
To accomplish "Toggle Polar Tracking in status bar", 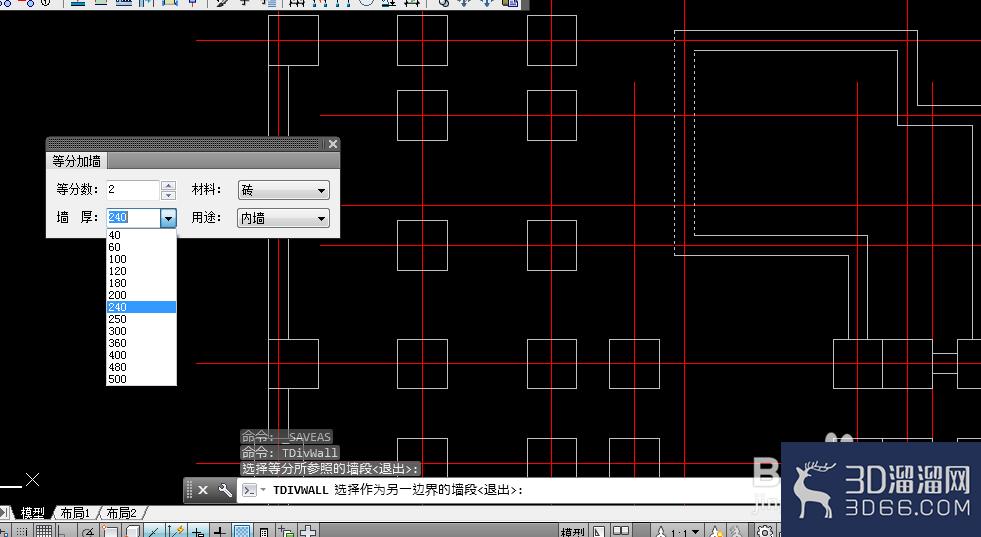I will (x=89, y=531).
